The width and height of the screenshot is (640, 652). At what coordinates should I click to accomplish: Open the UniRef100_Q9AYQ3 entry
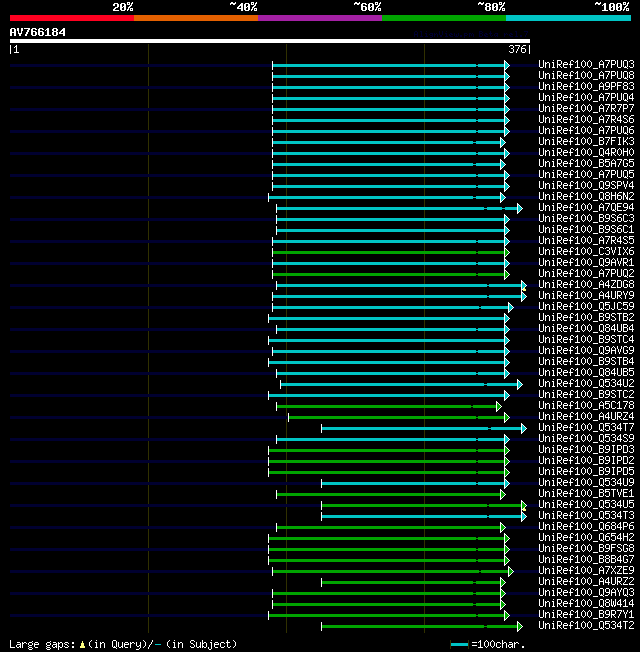586,592
